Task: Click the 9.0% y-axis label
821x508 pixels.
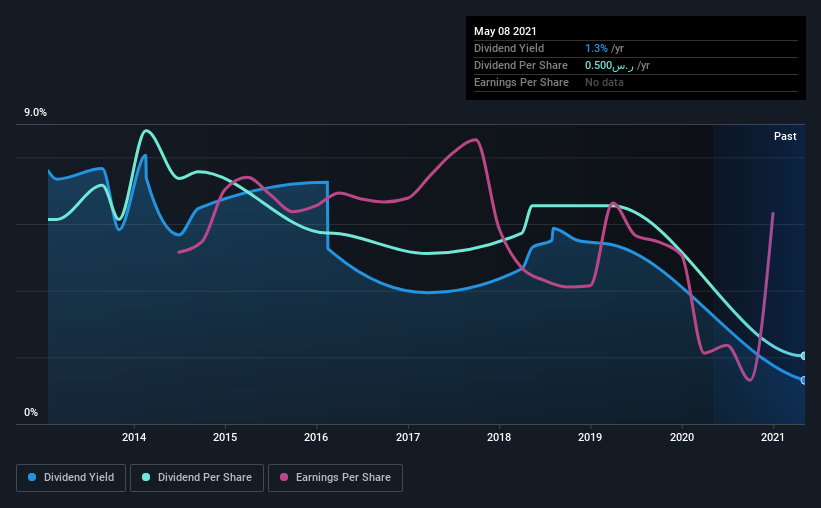Action: [x=35, y=113]
